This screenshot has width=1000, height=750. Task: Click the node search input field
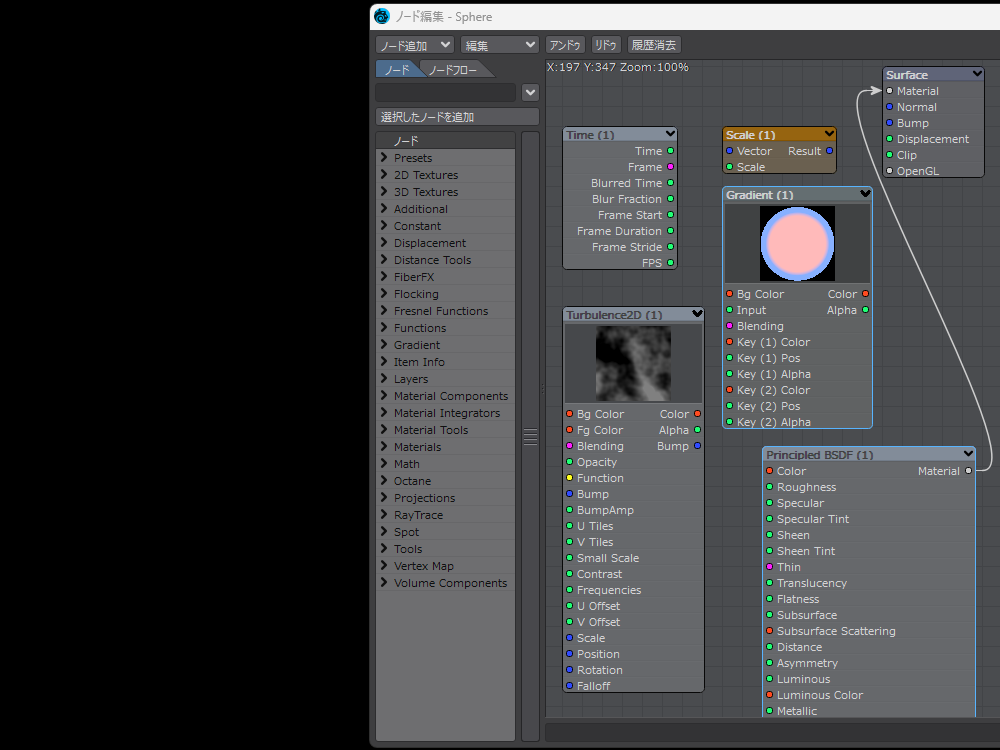click(x=446, y=92)
